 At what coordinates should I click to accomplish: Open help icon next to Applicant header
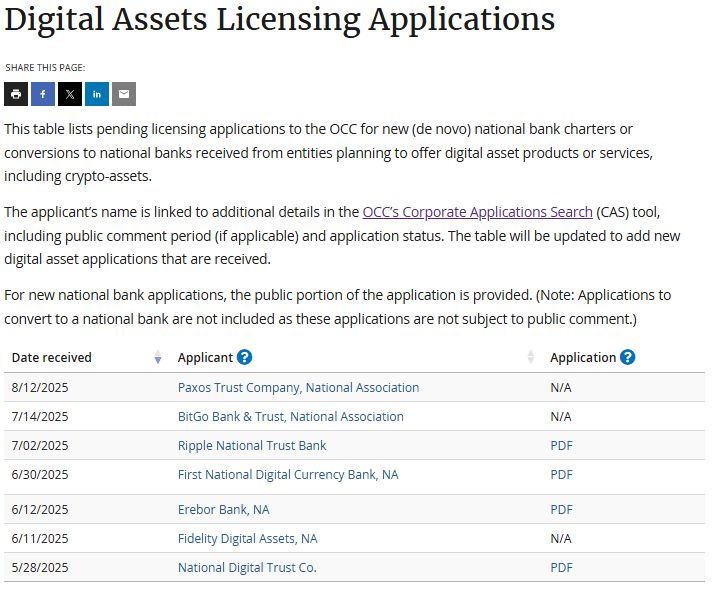(245, 357)
